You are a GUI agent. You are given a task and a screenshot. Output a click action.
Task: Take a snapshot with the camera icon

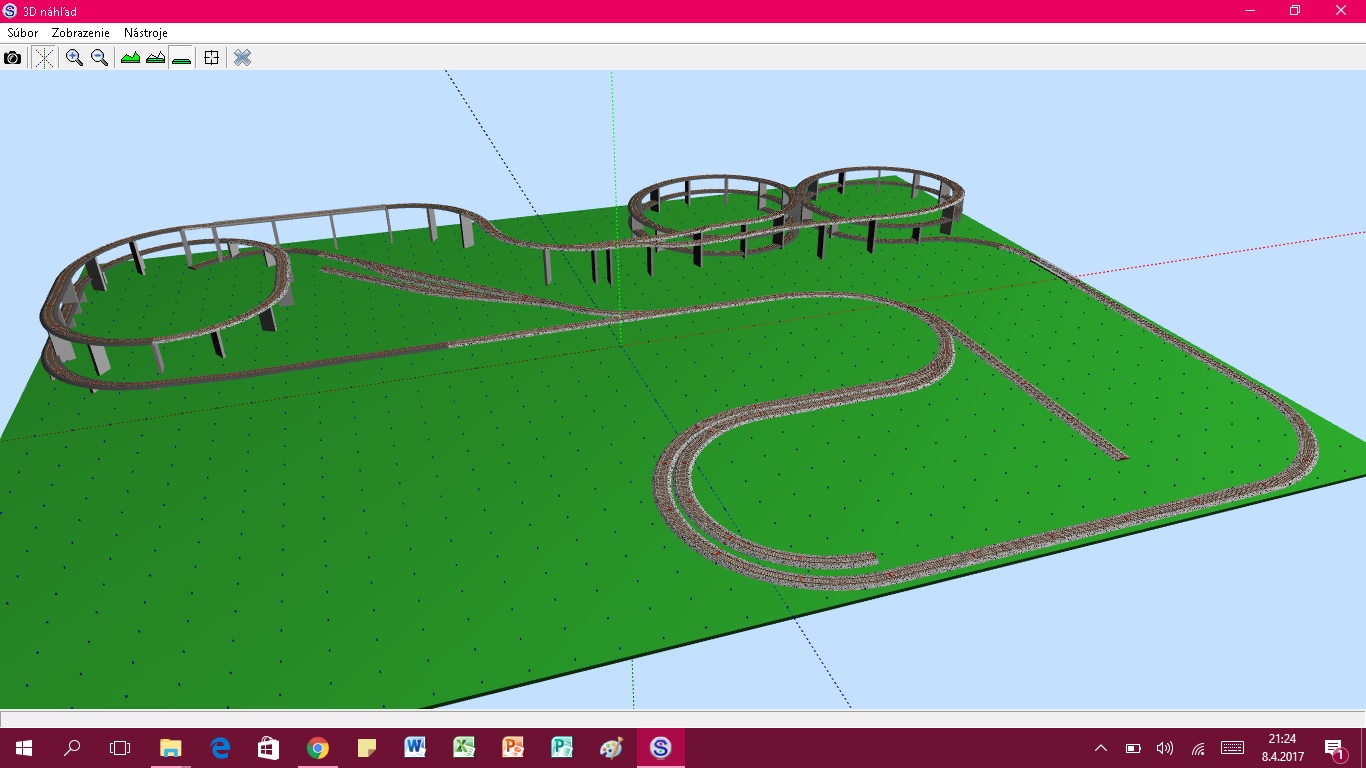click(x=12, y=58)
